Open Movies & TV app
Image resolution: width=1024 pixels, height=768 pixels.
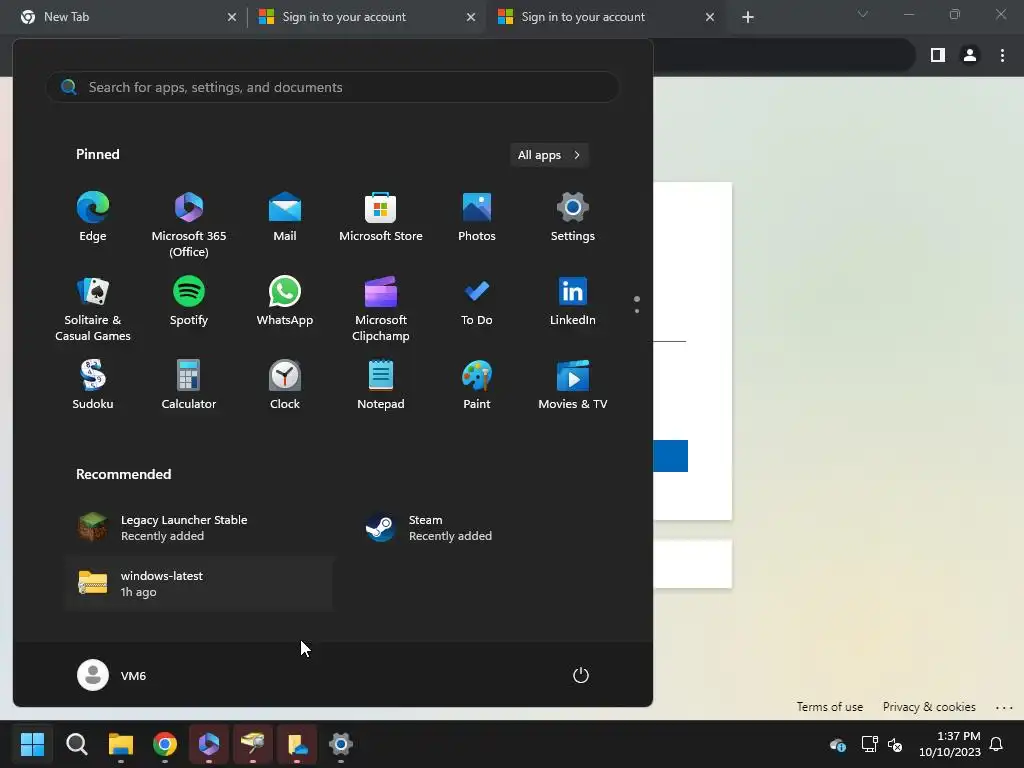tap(573, 385)
